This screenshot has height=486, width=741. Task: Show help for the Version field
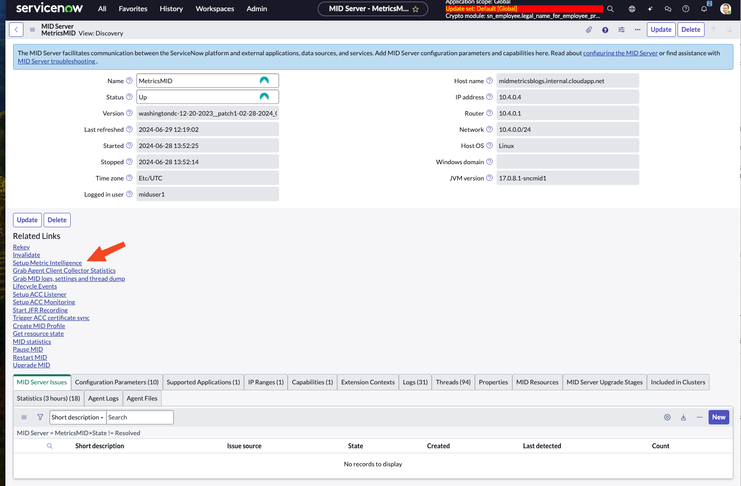pos(129,113)
